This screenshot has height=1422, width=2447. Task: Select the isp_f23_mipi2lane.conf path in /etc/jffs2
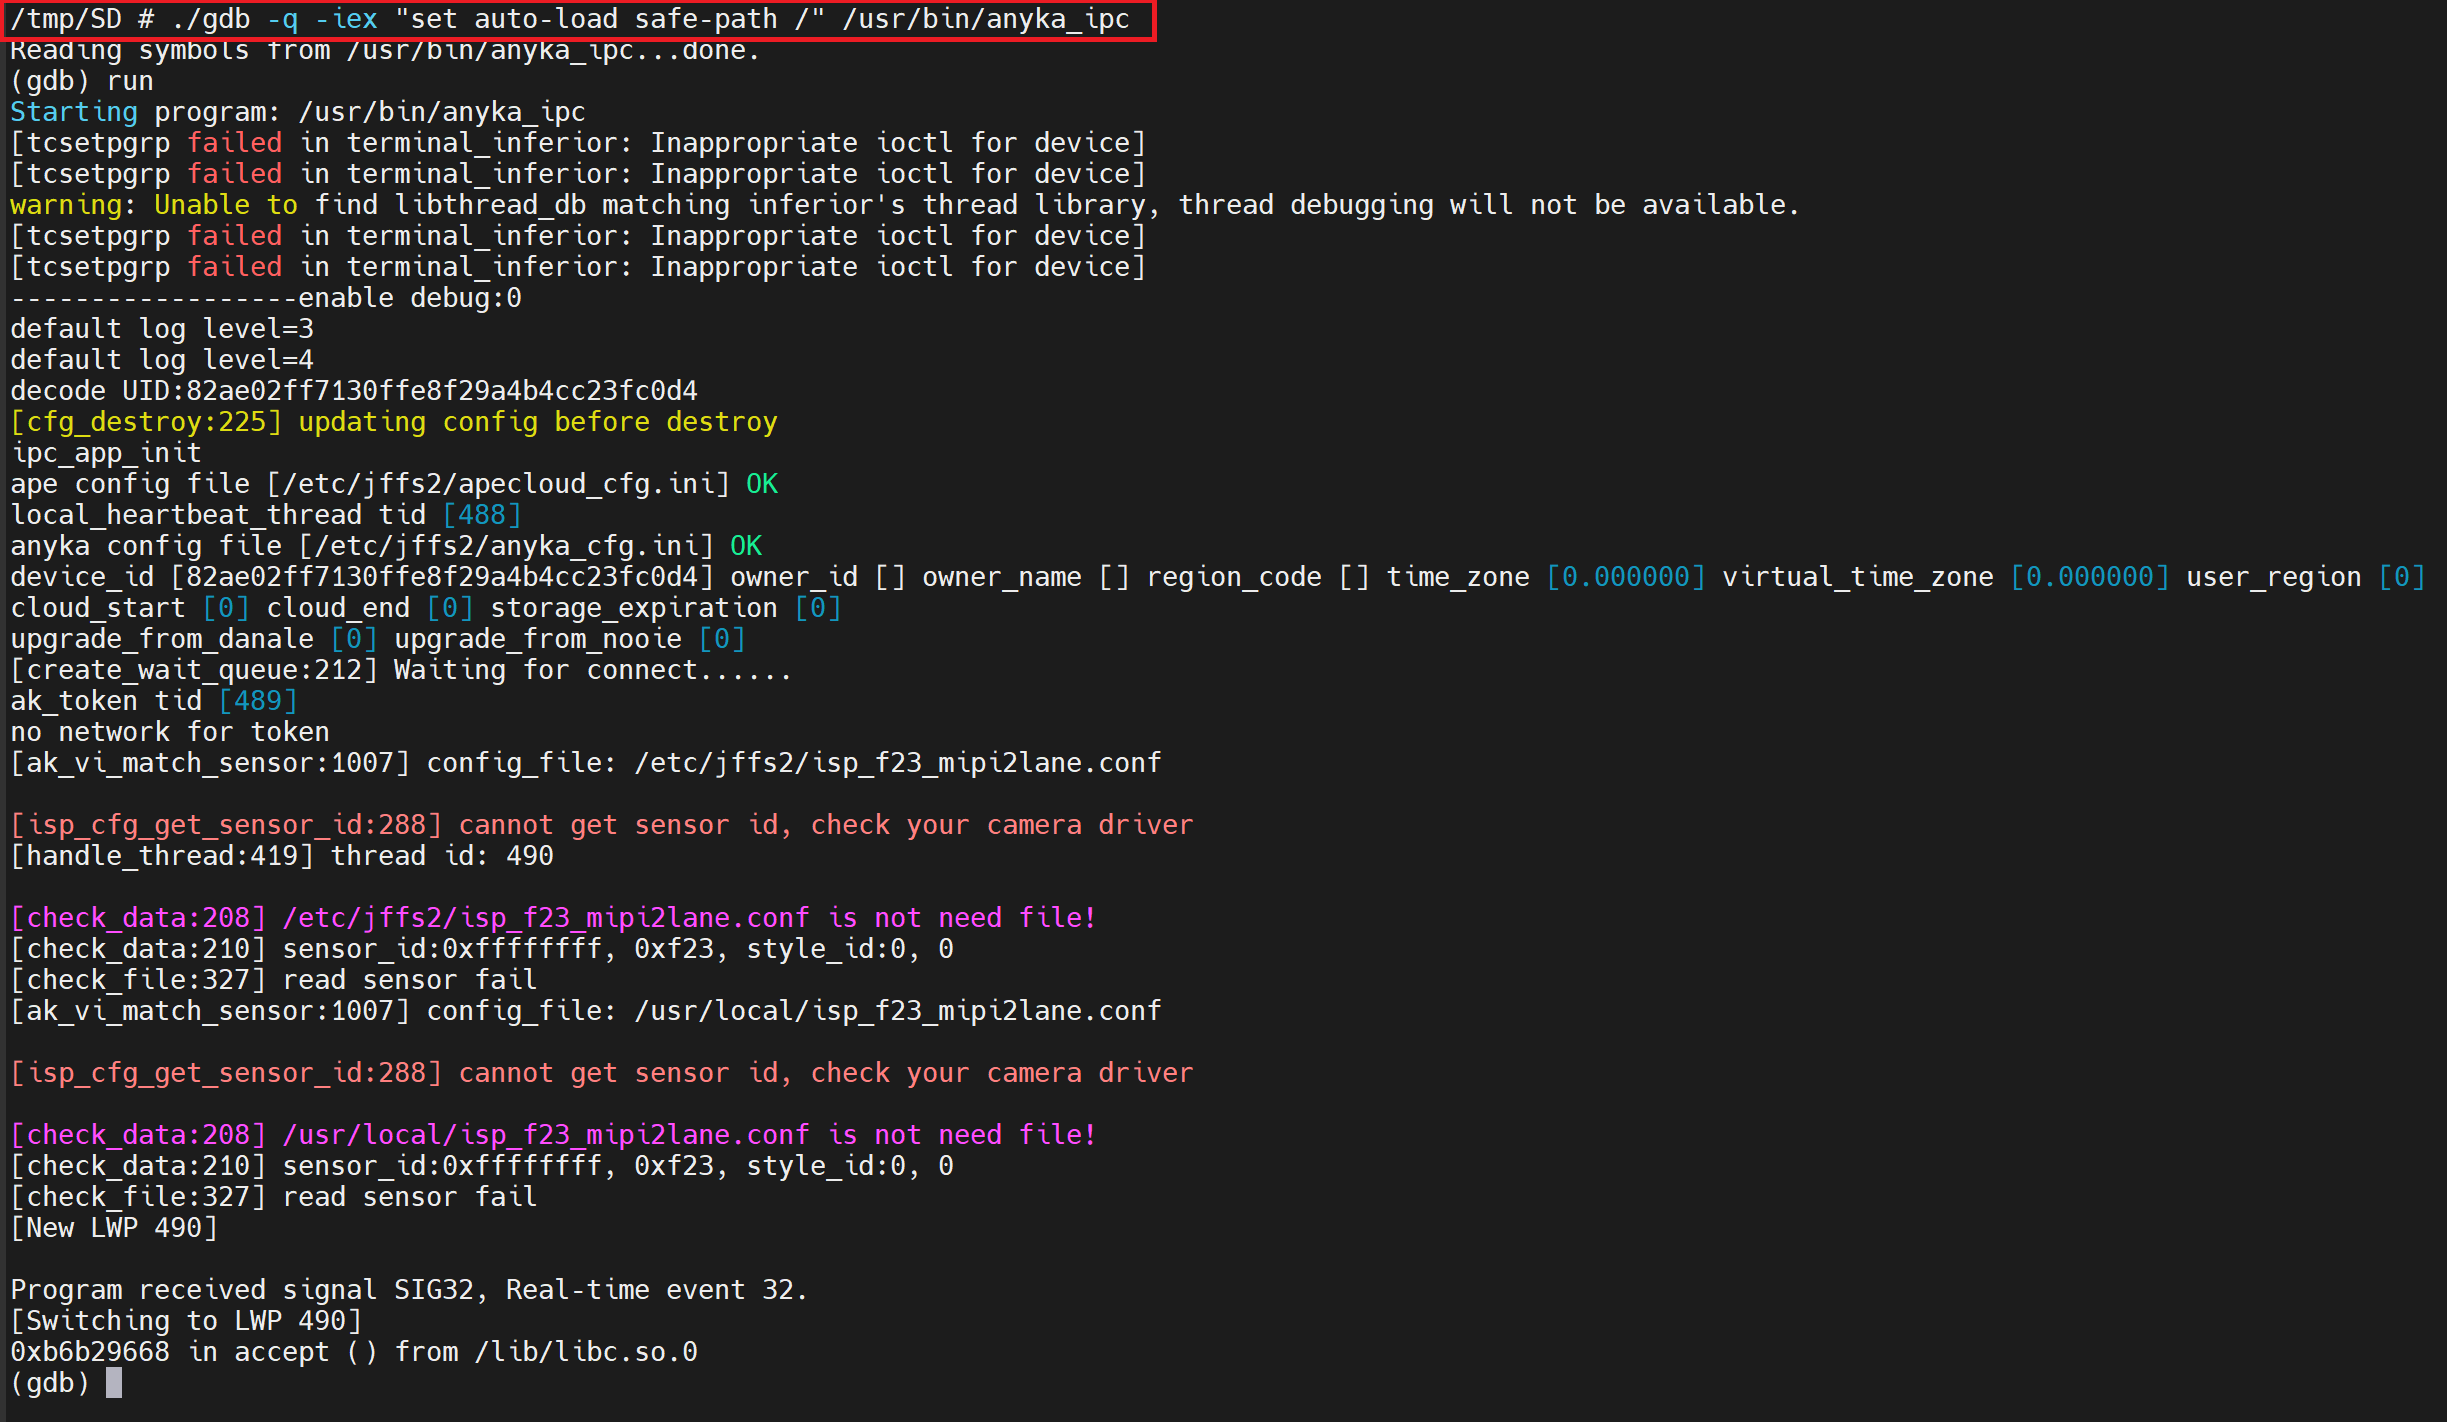(897, 762)
